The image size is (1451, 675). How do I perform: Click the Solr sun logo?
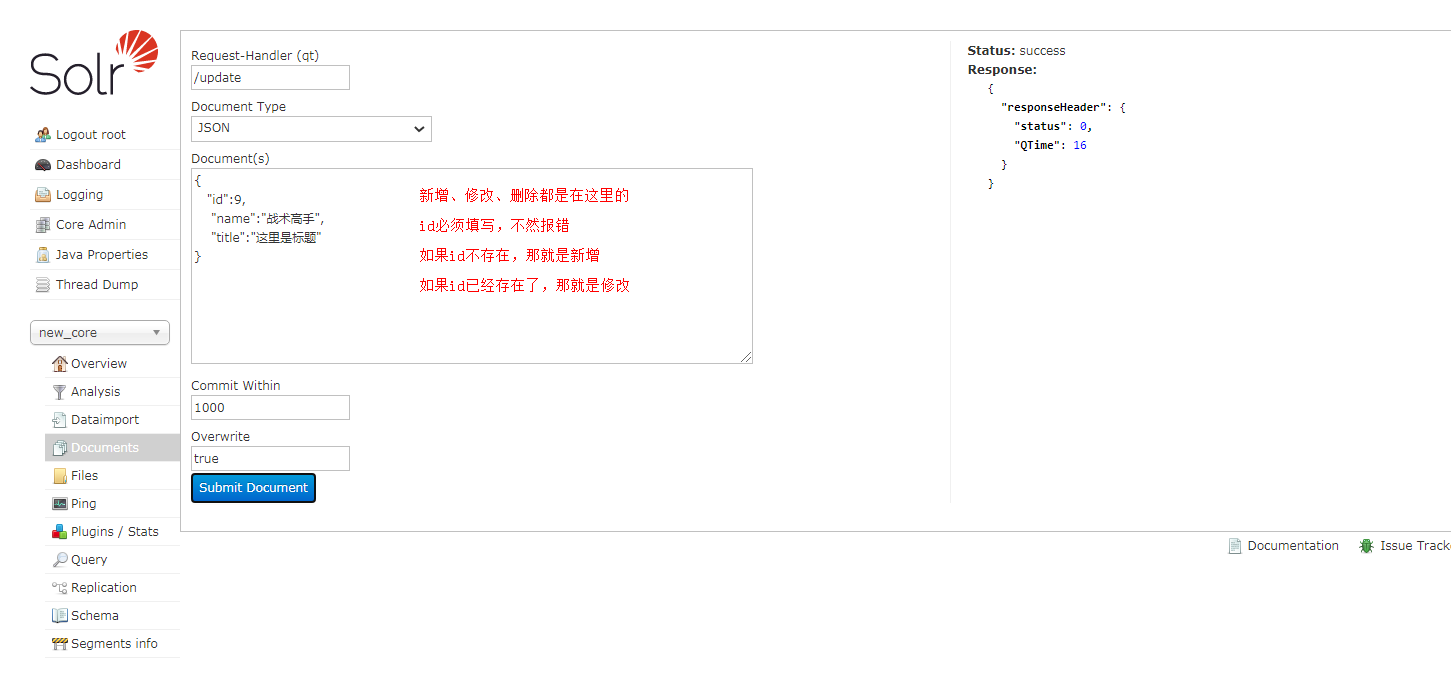click(138, 51)
